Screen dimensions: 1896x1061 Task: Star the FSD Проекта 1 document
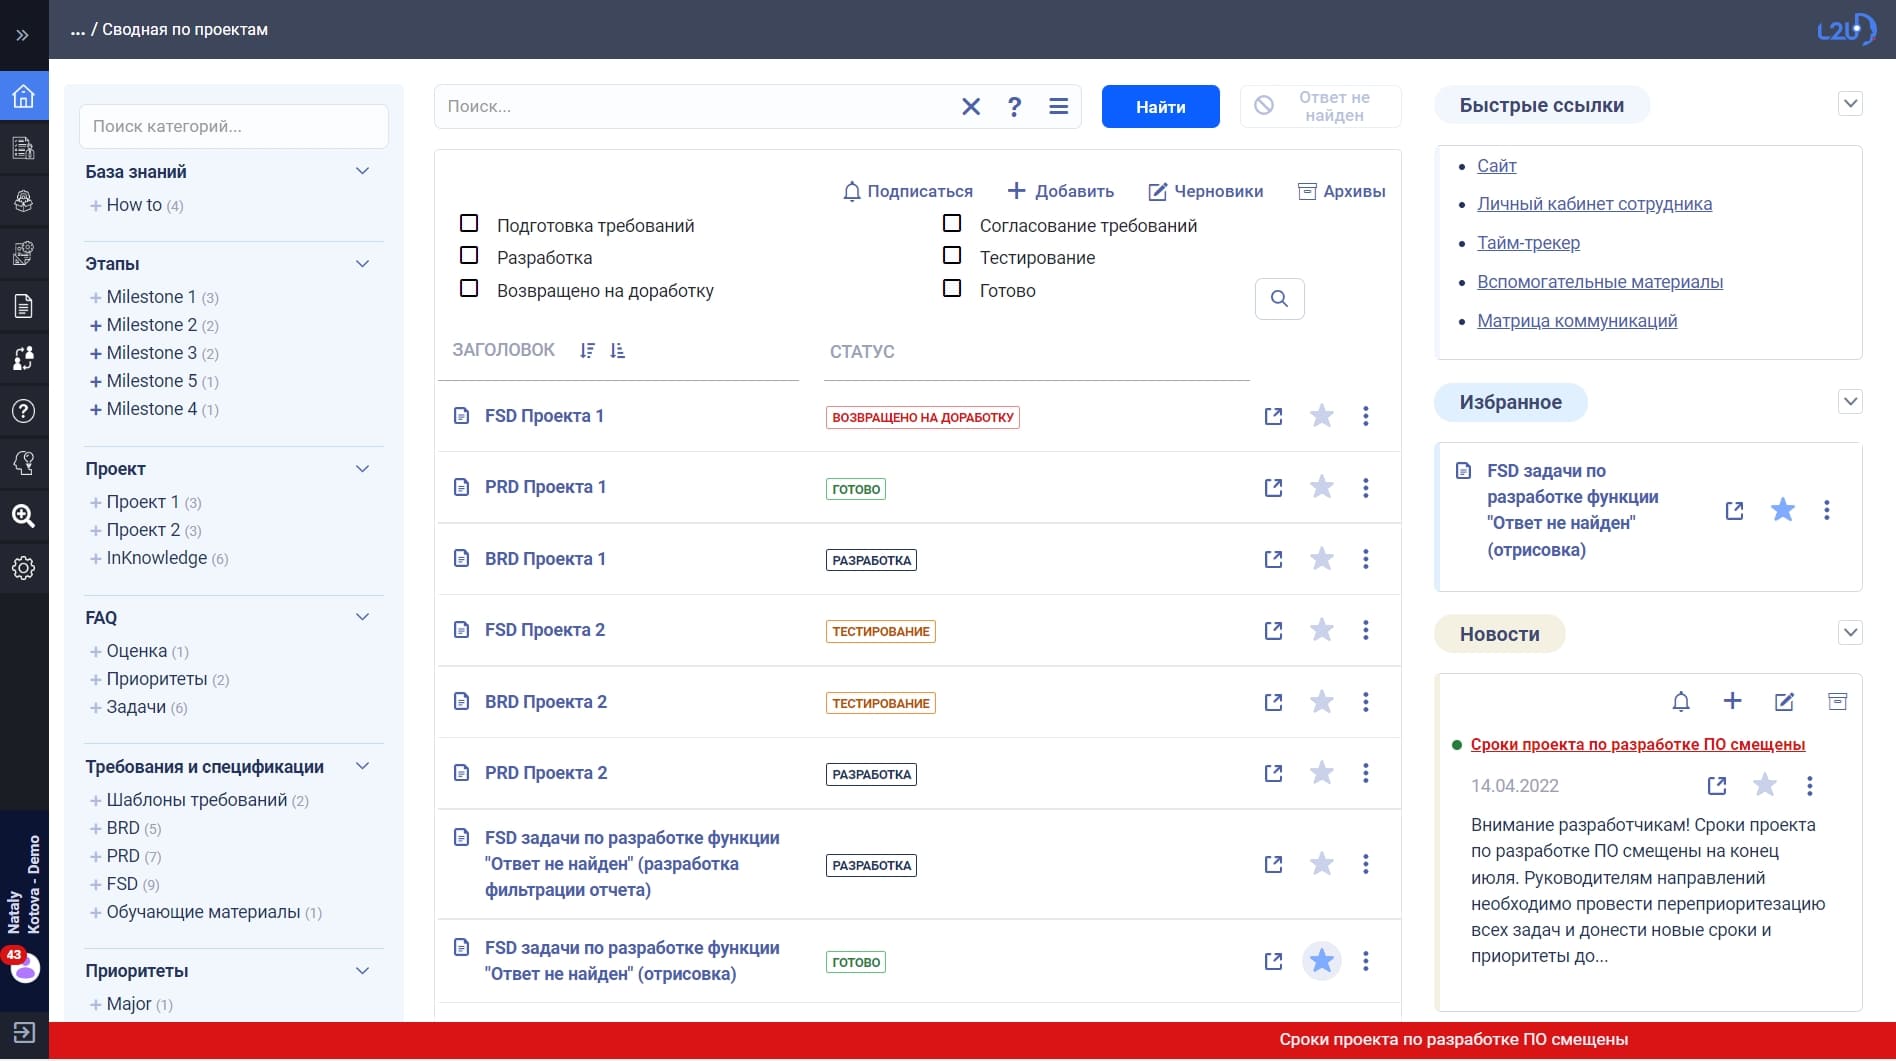(x=1321, y=416)
